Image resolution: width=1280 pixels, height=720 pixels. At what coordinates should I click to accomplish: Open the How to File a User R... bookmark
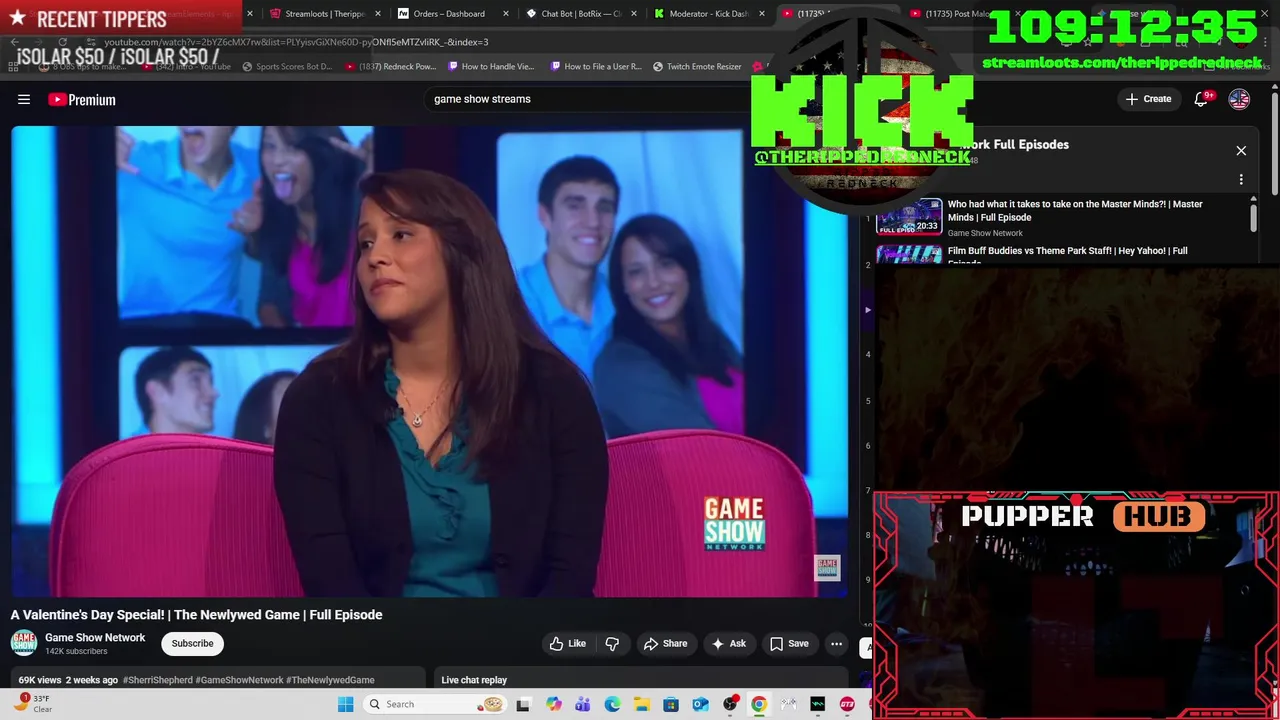tap(596, 67)
